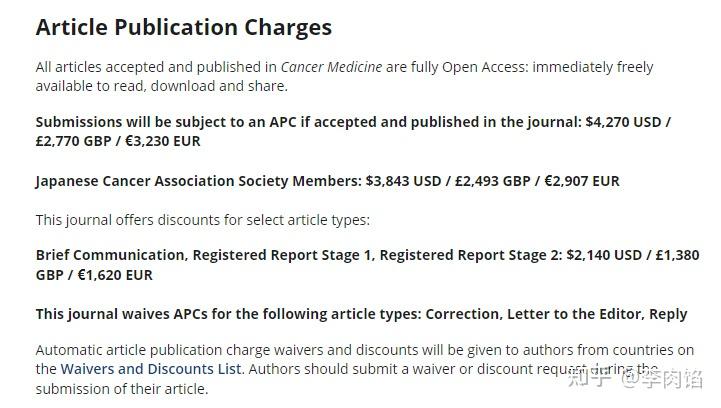721x408 pixels.
Task: Click the italic Cancer Medicine journal name
Action: (331, 67)
